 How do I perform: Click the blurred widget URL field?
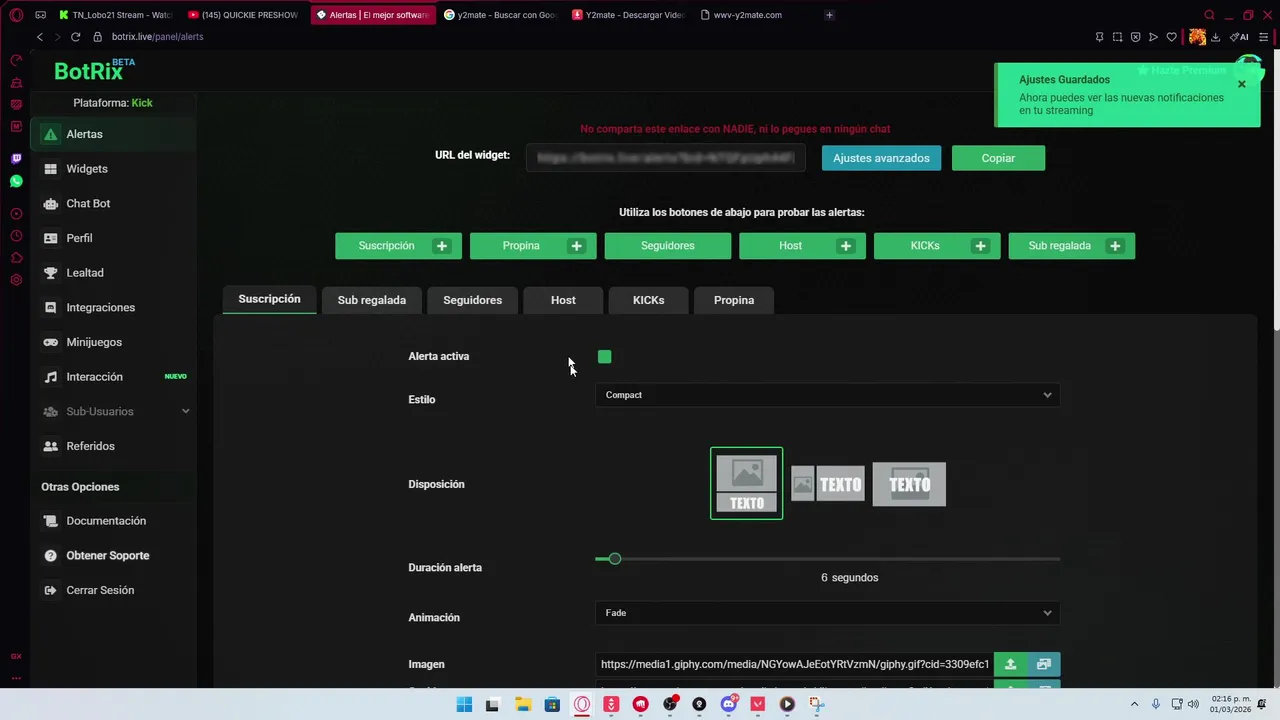pyautogui.click(x=666, y=158)
